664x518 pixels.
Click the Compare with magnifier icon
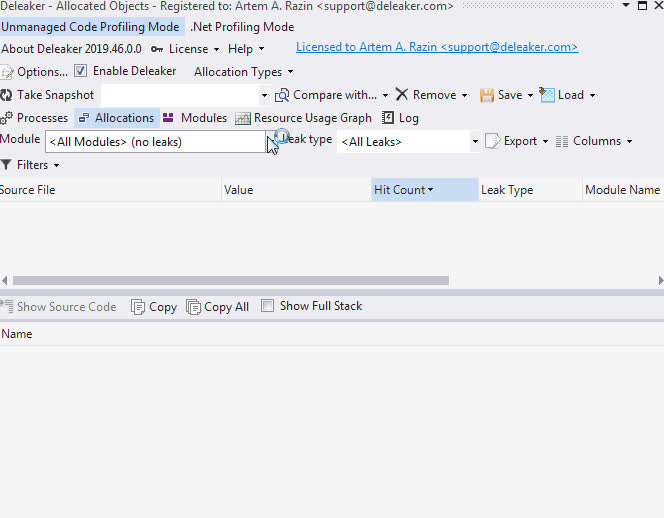[282, 95]
